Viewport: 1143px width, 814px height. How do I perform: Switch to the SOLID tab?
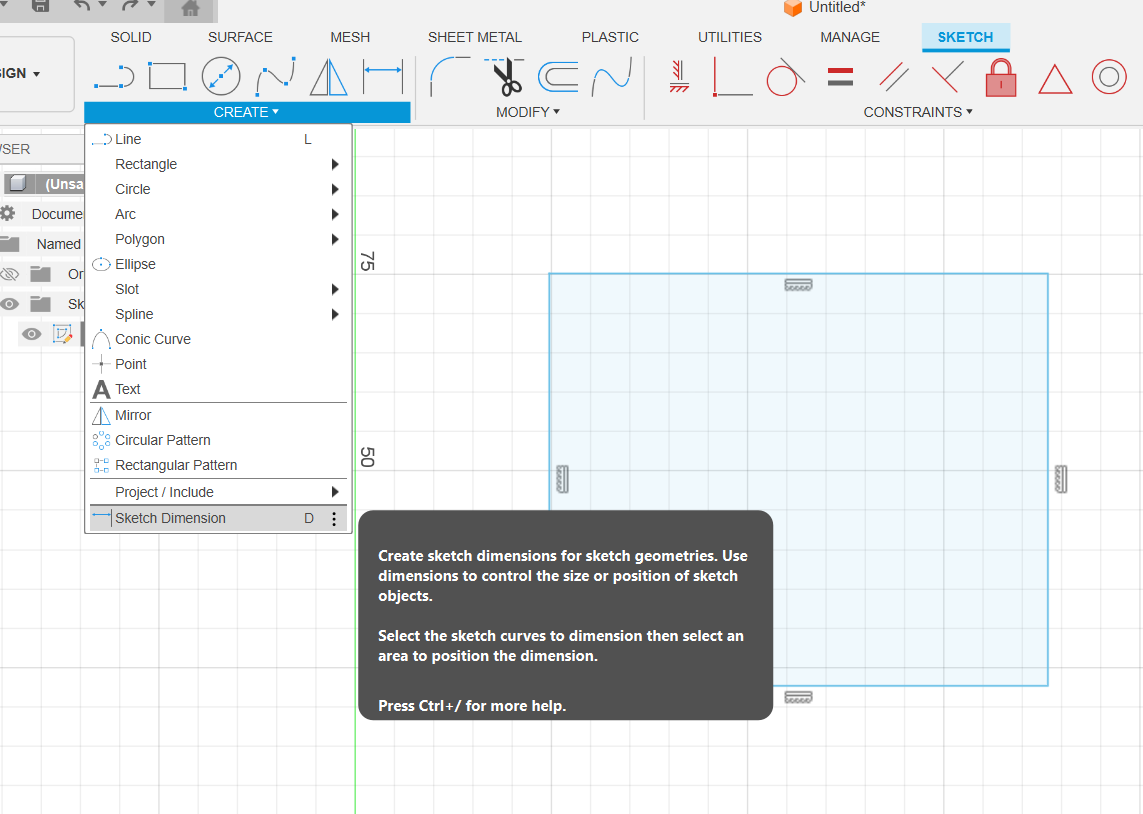(131, 37)
